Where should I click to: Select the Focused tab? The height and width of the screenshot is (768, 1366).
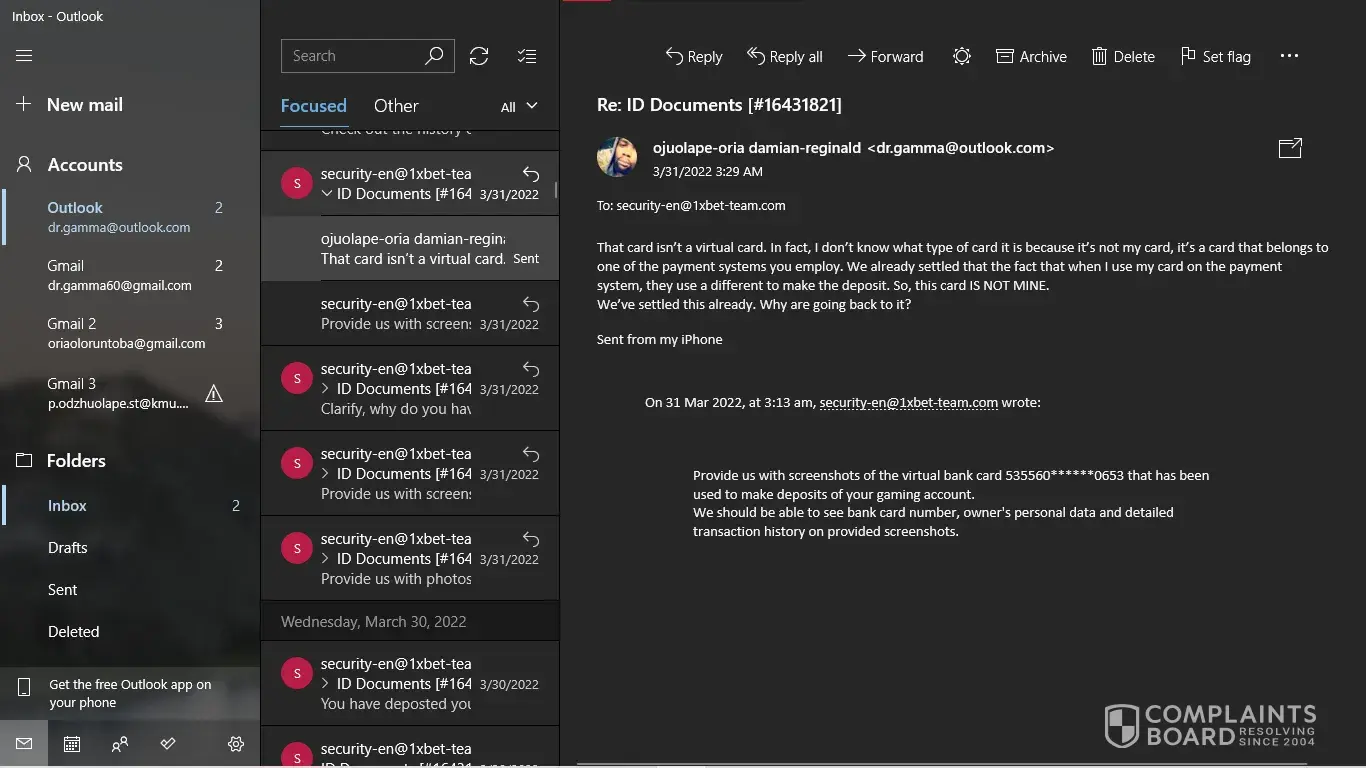313,106
